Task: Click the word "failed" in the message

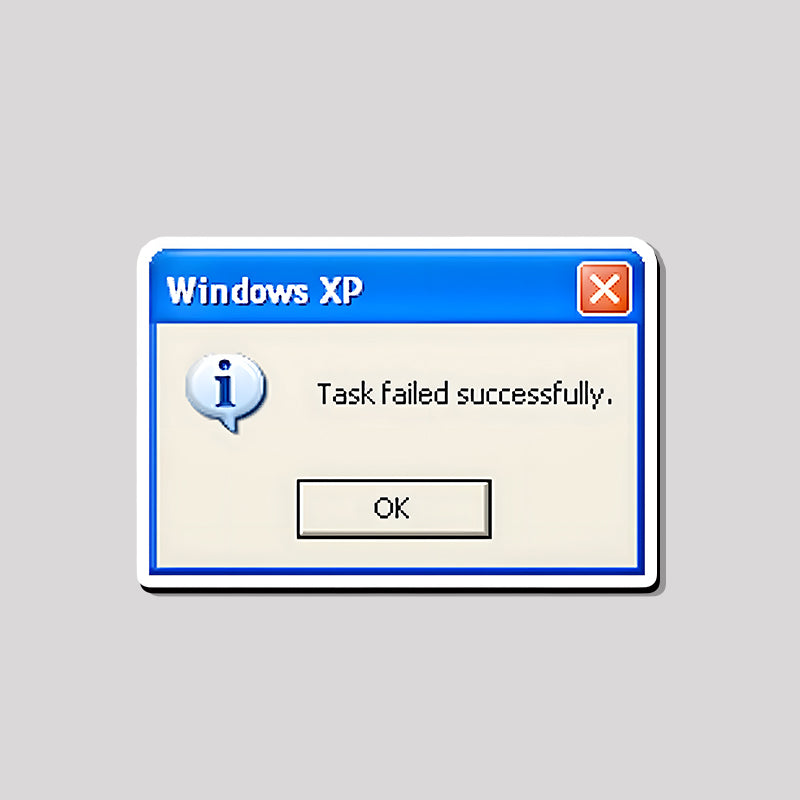Action: (415, 393)
